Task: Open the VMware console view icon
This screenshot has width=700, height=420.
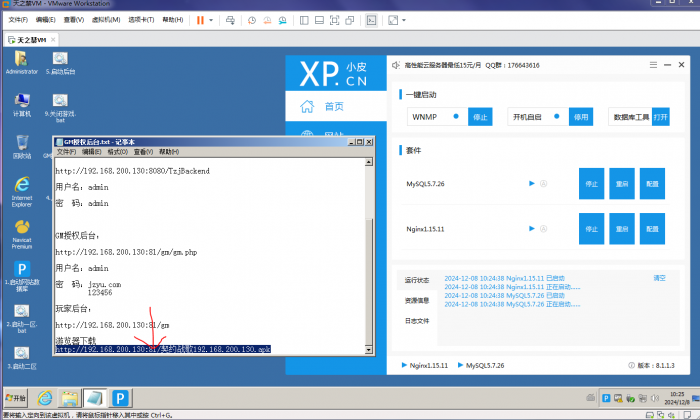Action: (x=372, y=19)
